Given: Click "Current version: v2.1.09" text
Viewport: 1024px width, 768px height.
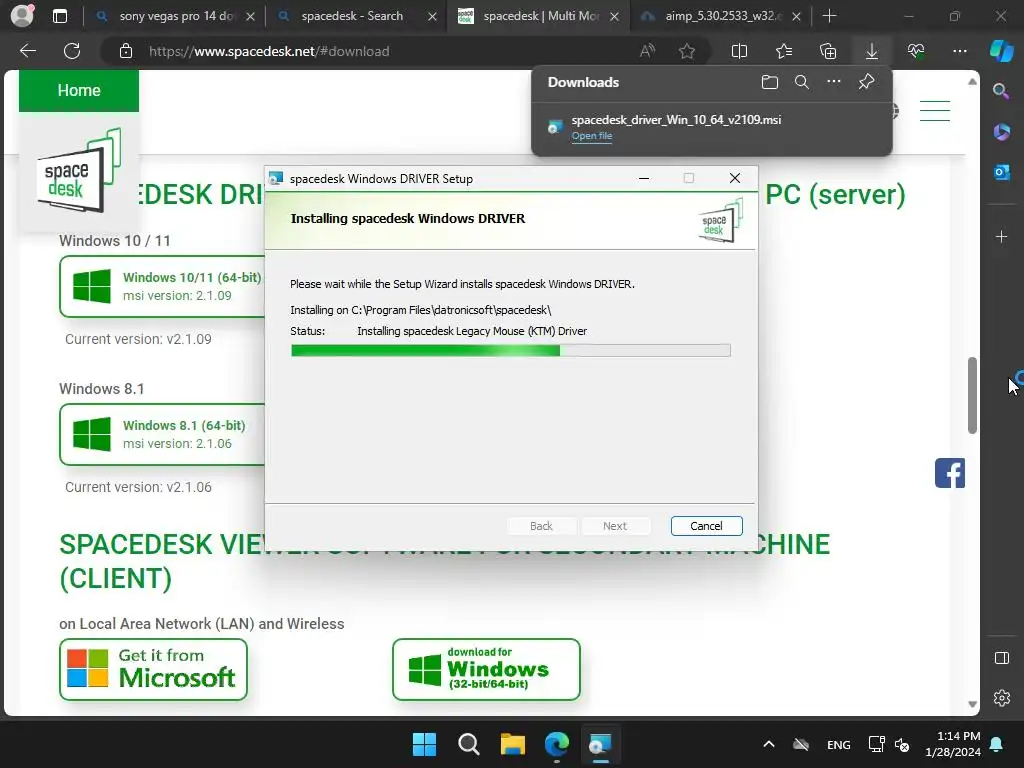Looking at the screenshot, I should click(138, 339).
